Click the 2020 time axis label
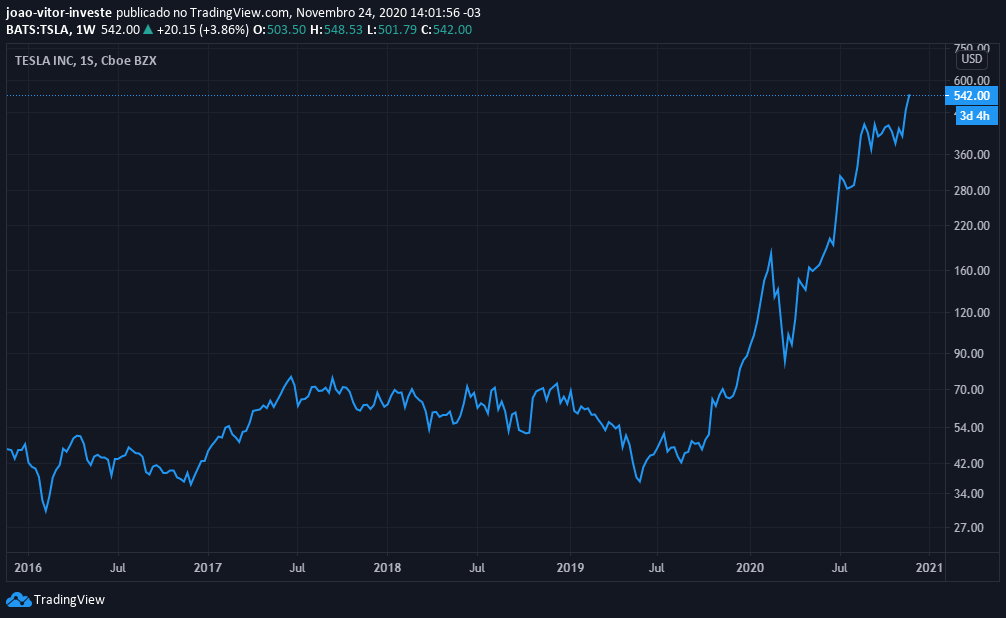This screenshot has width=1006, height=618. (x=750, y=568)
